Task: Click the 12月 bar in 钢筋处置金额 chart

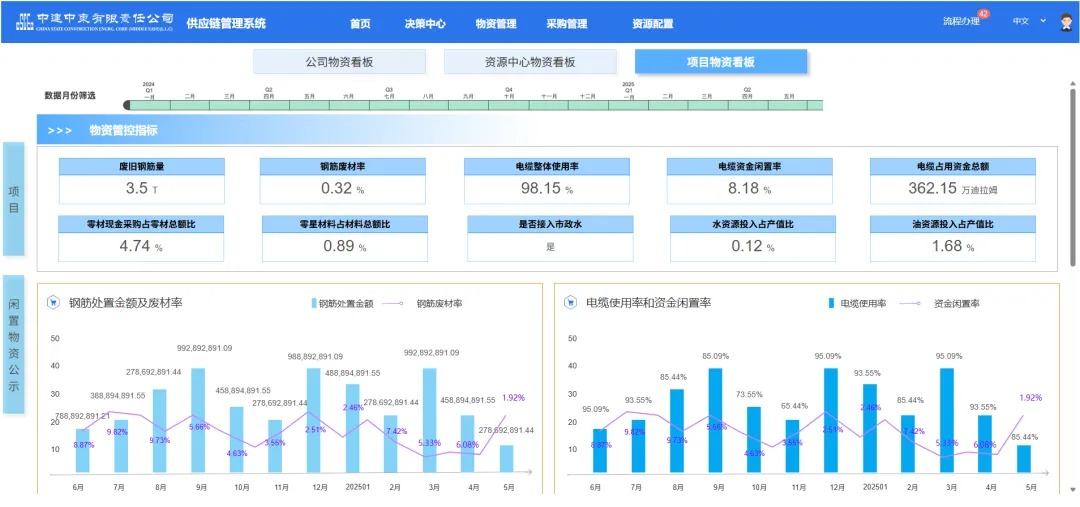Action: point(313,420)
